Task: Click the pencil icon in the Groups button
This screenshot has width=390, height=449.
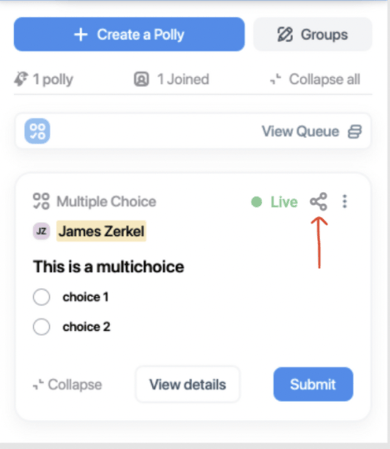Action: [285, 35]
